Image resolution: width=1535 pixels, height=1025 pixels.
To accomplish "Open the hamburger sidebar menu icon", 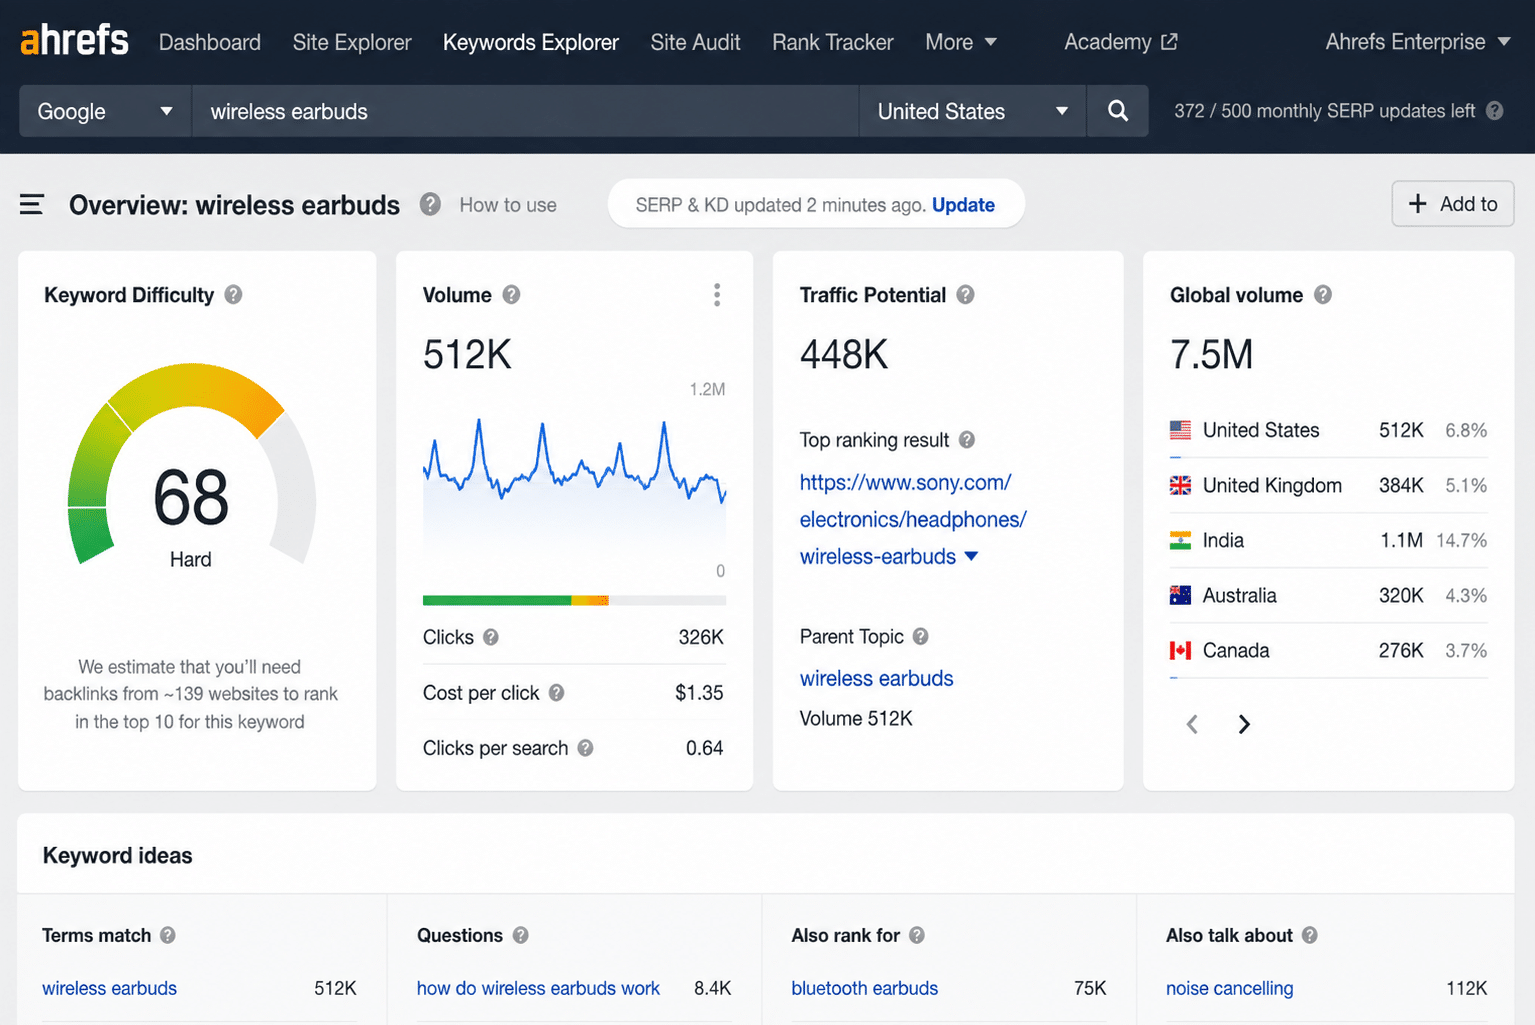I will [32, 205].
